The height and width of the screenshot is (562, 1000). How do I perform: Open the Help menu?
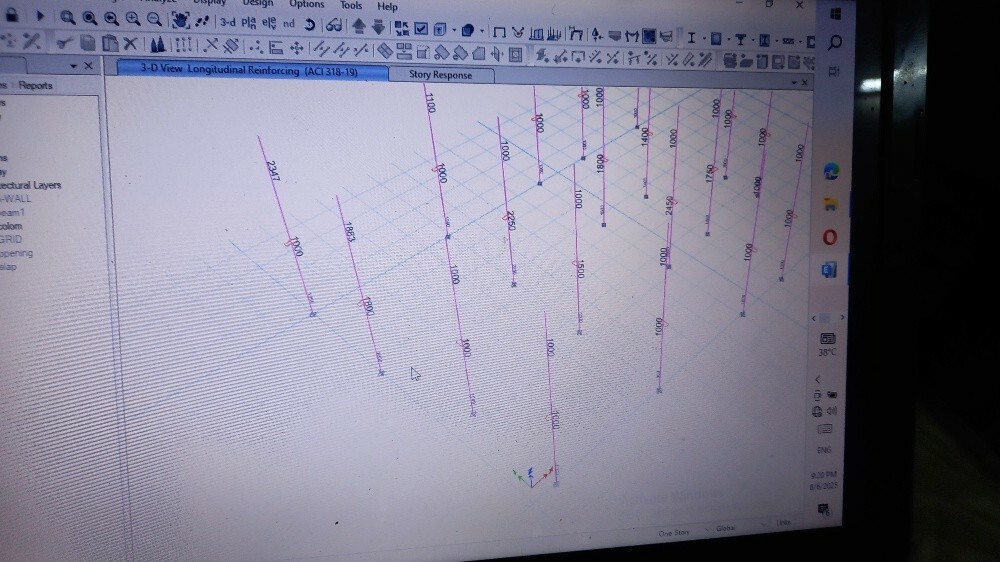click(387, 6)
